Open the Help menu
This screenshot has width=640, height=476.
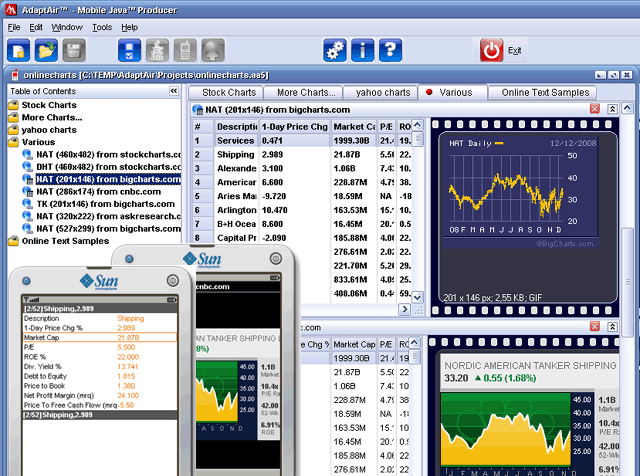point(129,27)
